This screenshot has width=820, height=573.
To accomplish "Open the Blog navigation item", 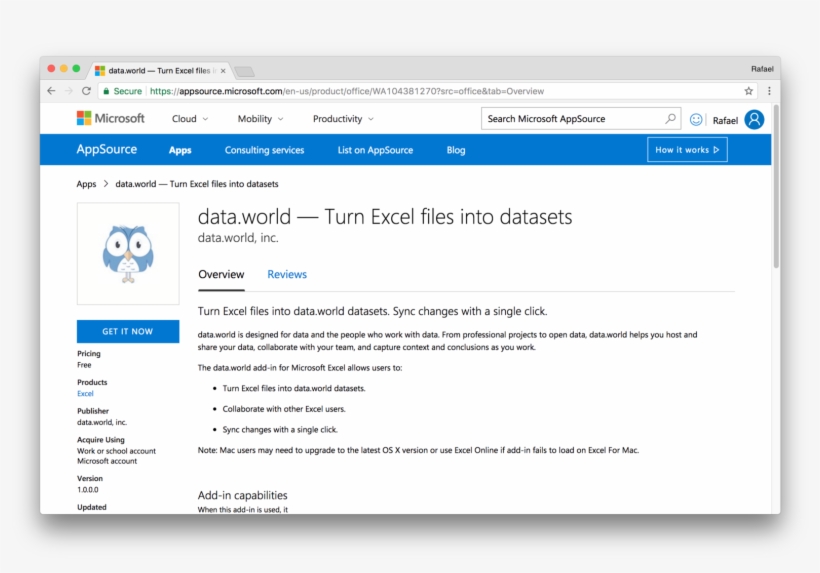I will (455, 150).
